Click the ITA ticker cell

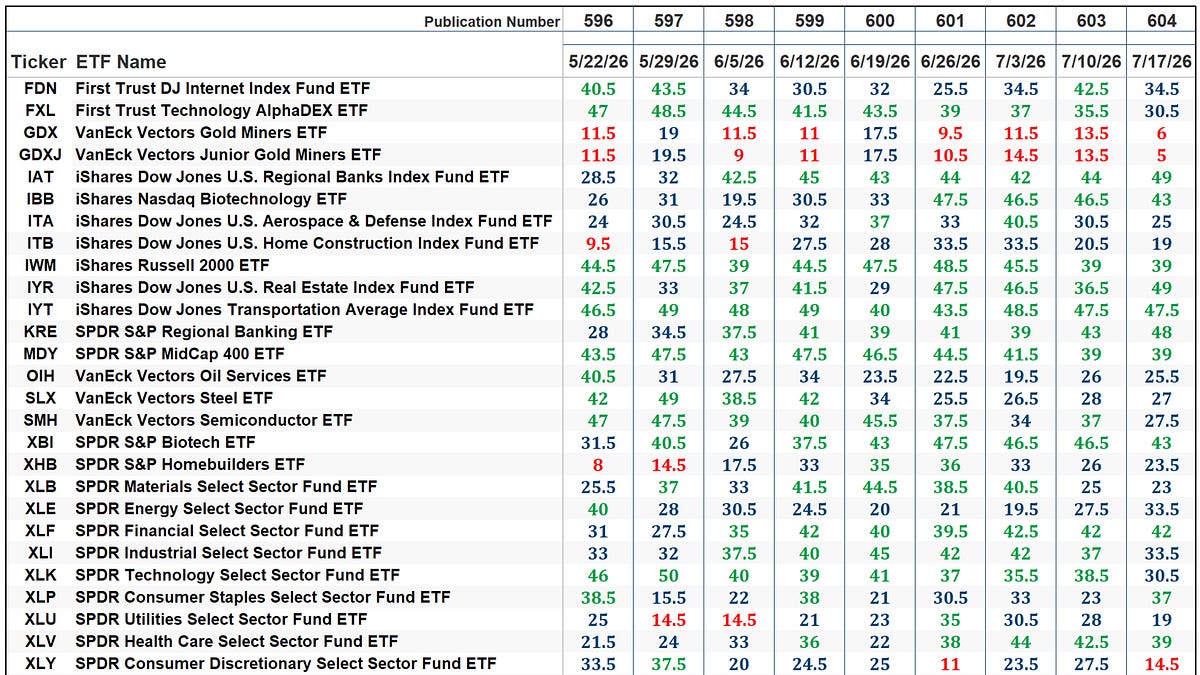39,221
